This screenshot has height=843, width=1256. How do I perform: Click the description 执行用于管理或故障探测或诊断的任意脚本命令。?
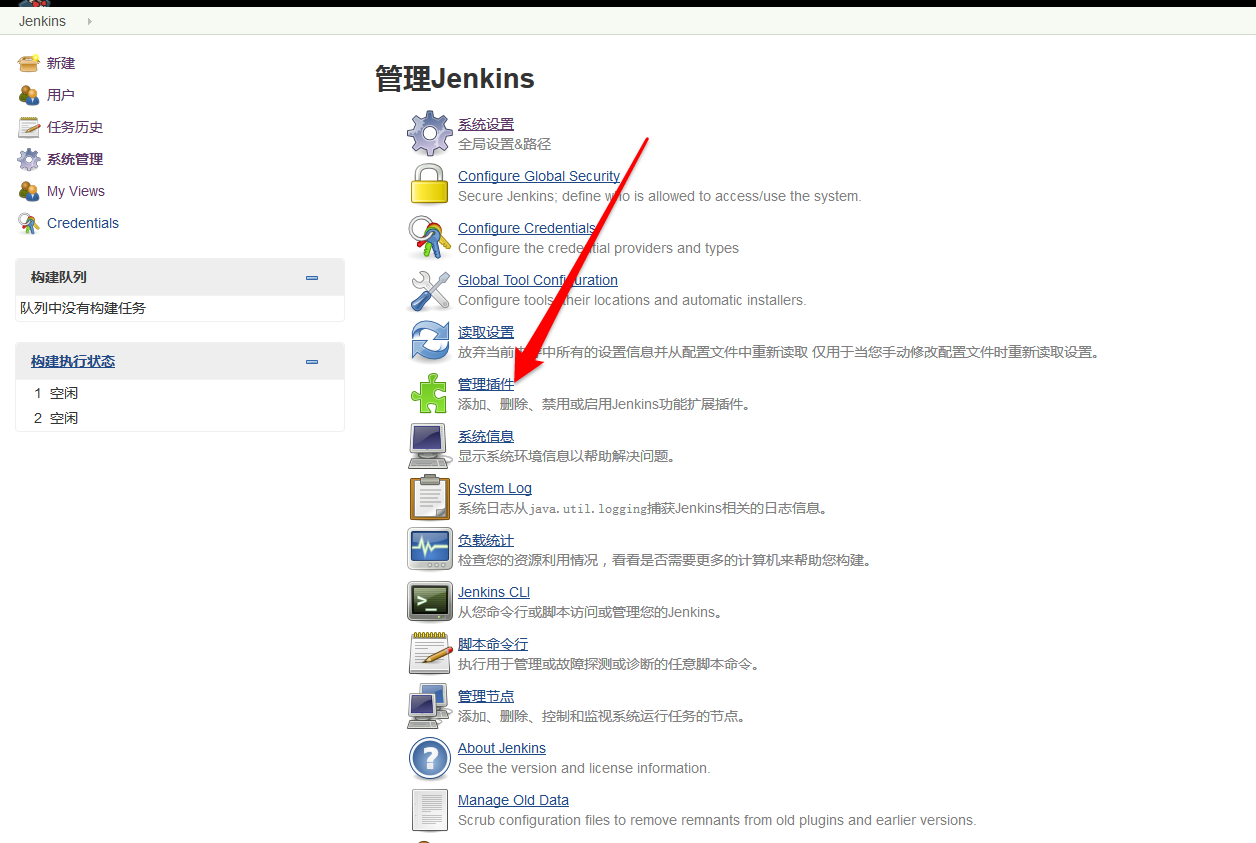[x=609, y=664]
